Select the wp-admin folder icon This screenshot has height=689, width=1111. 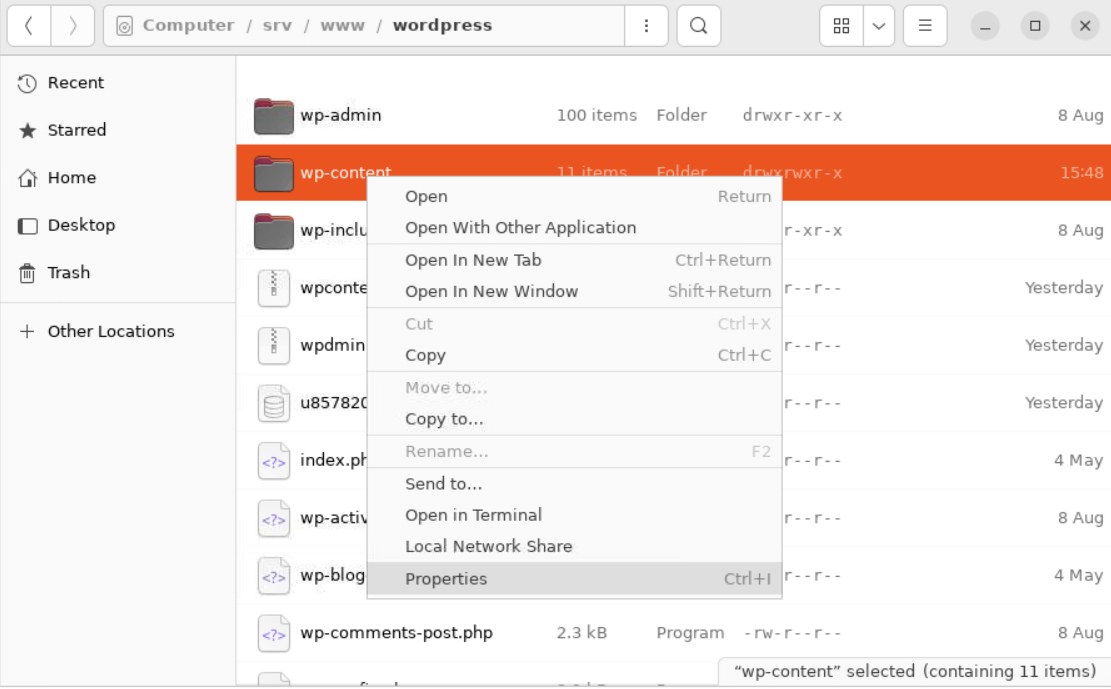(x=273, y=116)
